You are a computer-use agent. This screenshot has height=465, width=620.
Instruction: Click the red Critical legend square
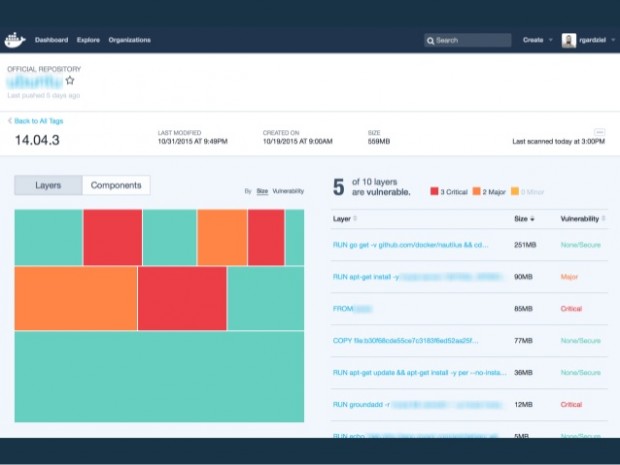coord(434,191)
